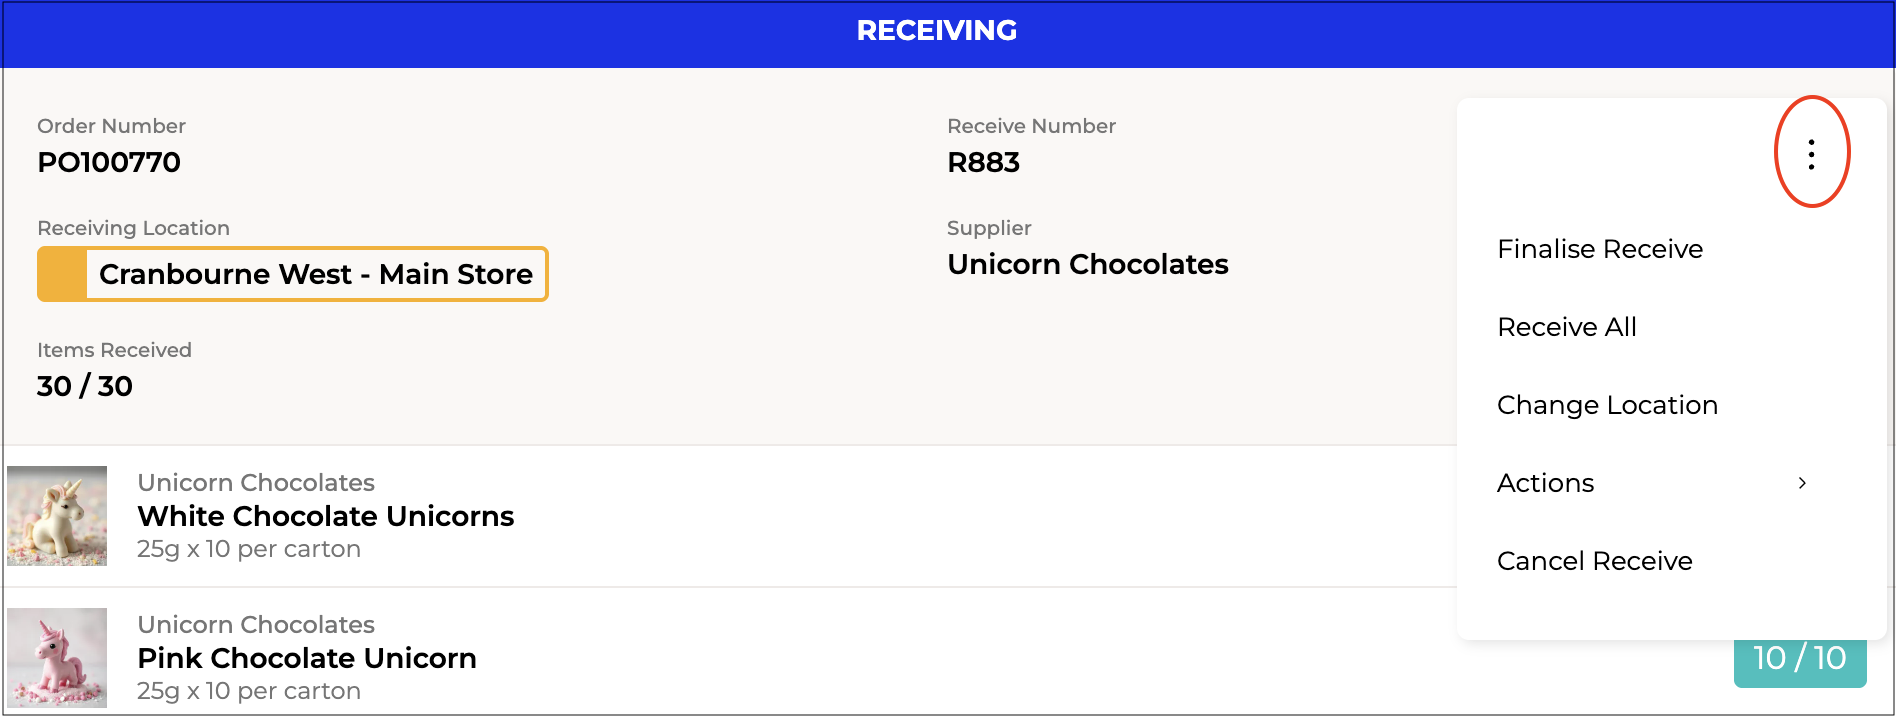The height and width of the screenshot is (720, 1896).
Task: Click the Unicorn Chocolates supplier name in header
Action: point(1087,264)
